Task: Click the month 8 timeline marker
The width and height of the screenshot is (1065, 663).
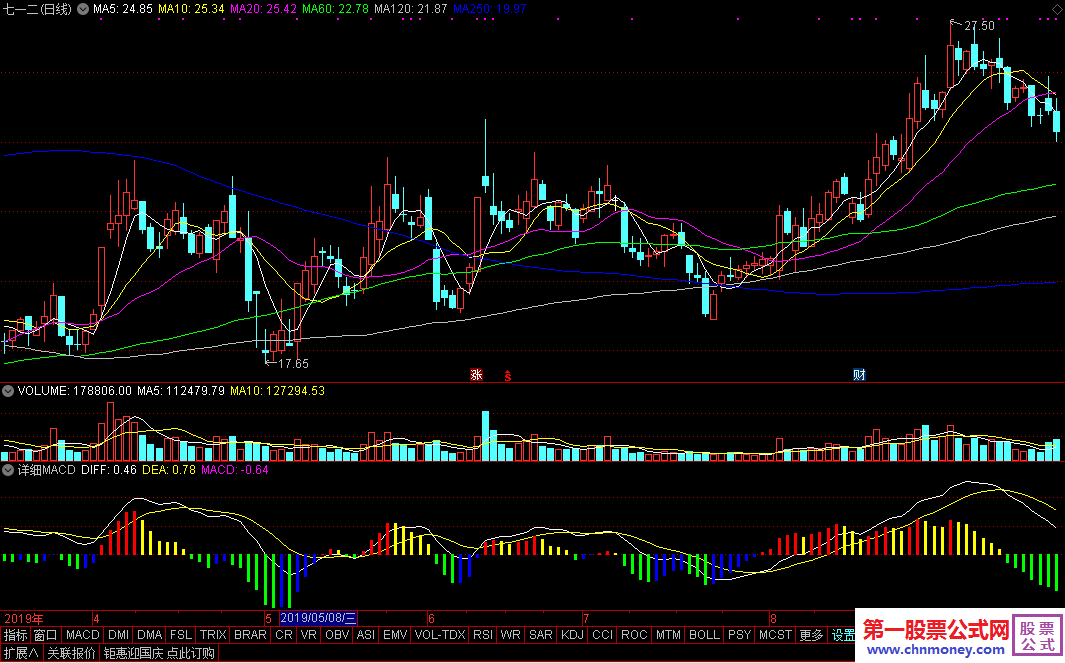Action: pyautogui.click(x=773, y=619)
